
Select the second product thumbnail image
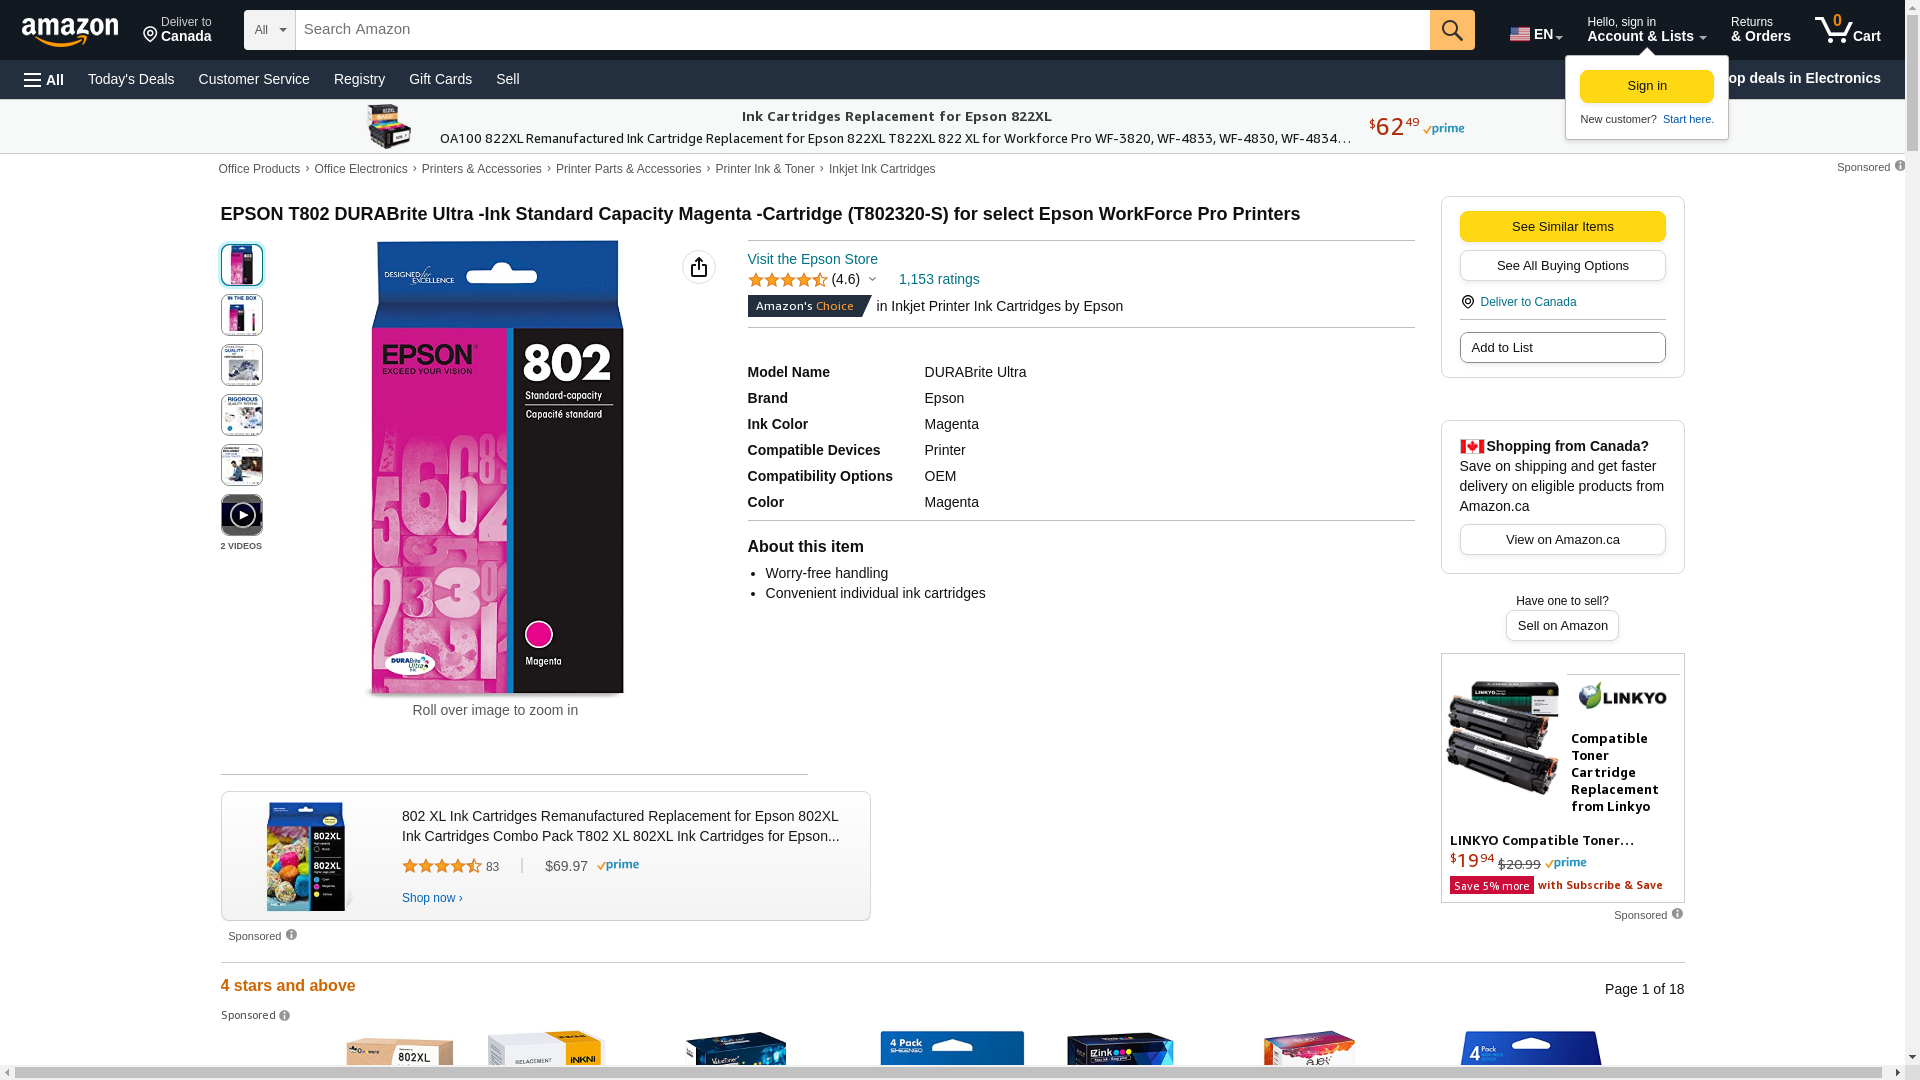click(x=242, y=315)
